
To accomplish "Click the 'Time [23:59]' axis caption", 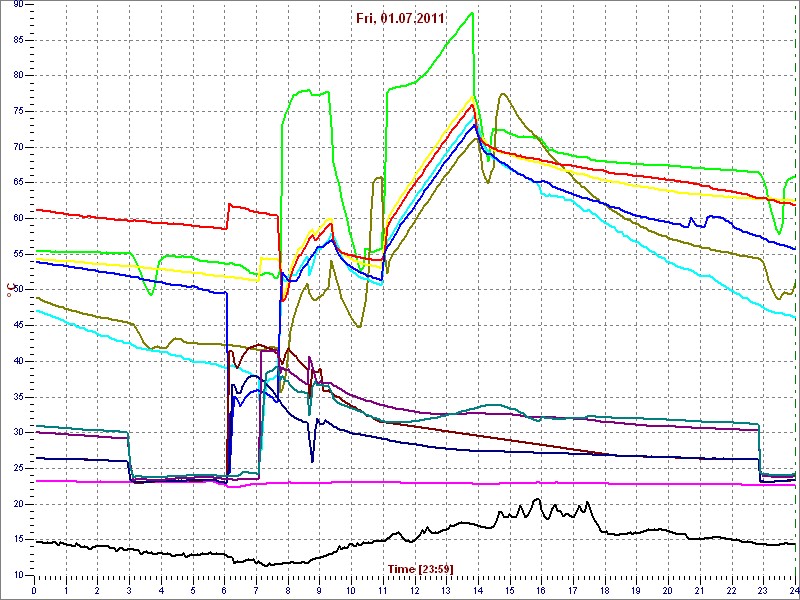I will (420, 568).
